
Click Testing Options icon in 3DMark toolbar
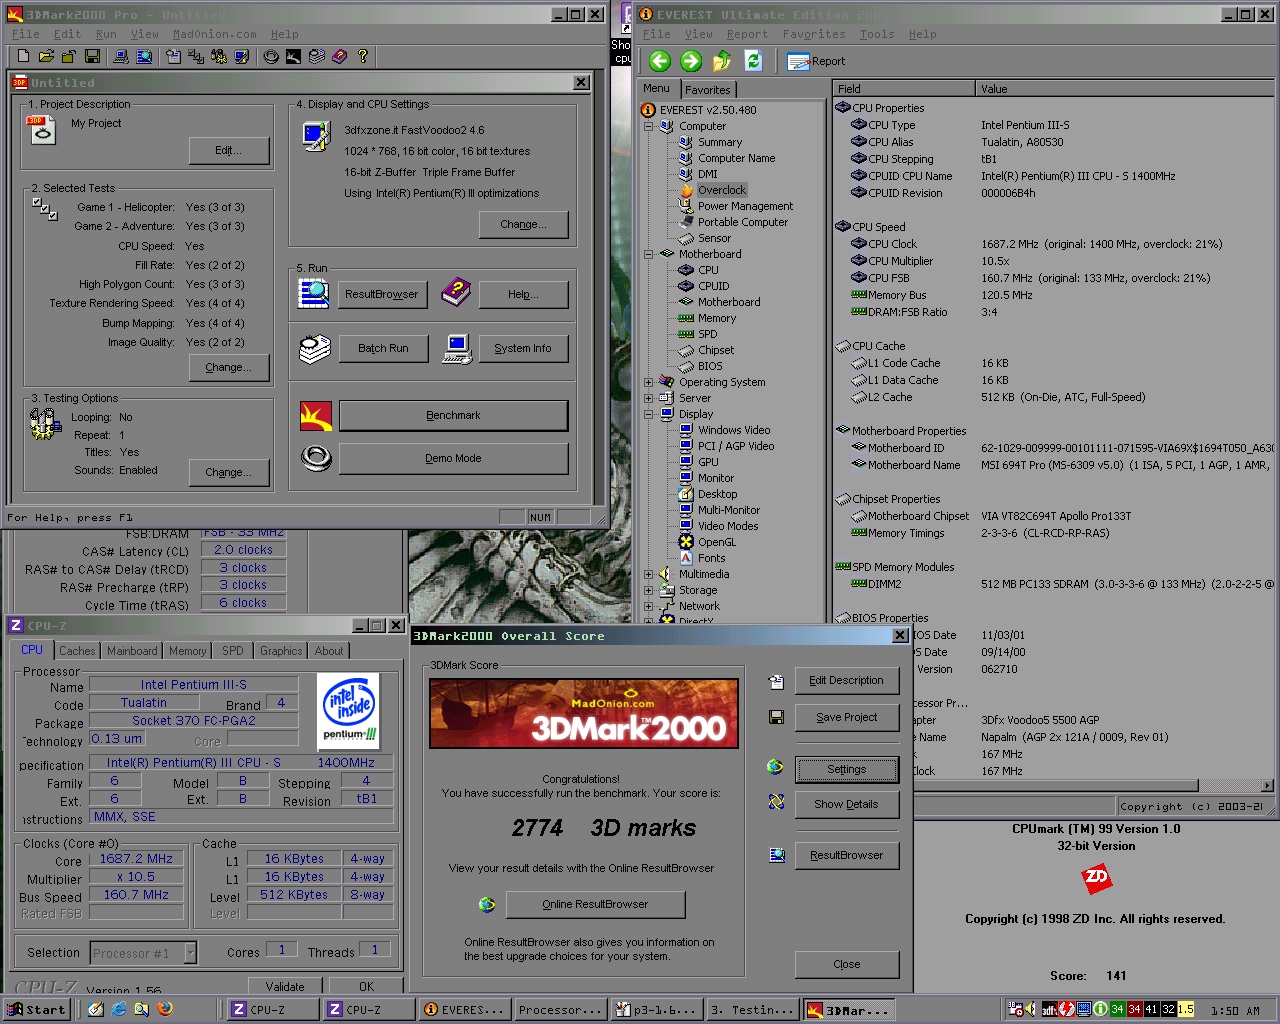pyautogui.click(x=218, y=57)
